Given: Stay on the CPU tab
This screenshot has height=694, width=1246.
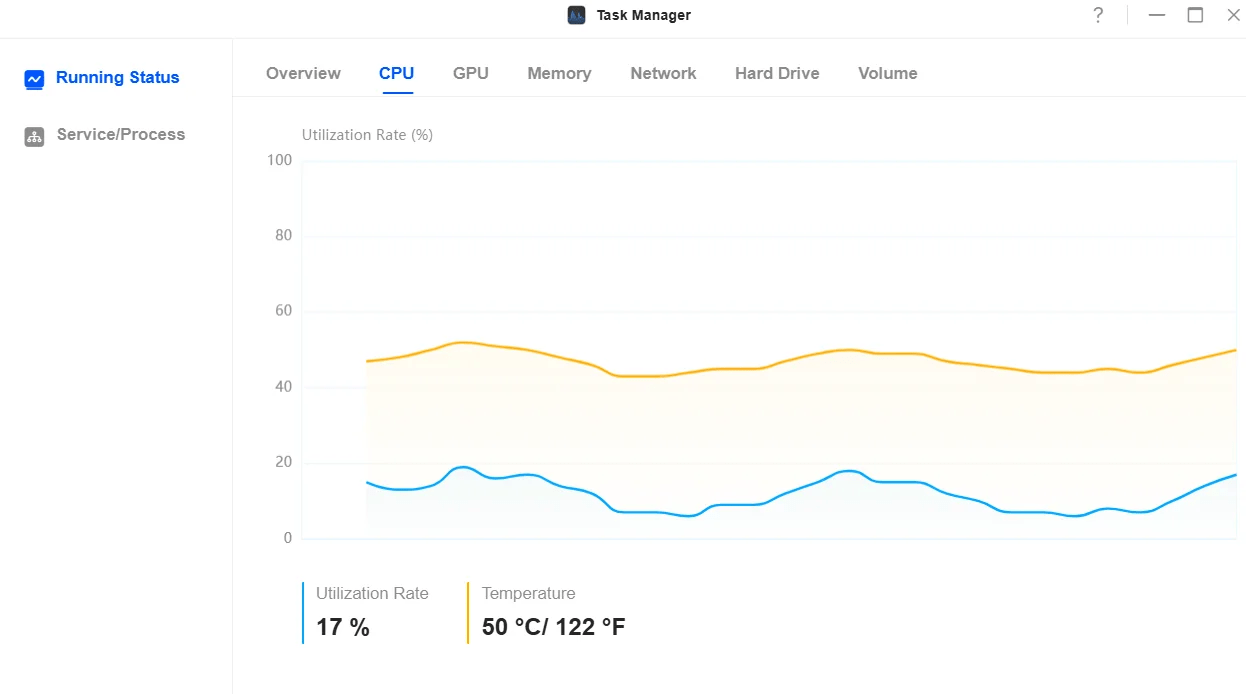Looking at the screenshot, I should coord(396,73).
